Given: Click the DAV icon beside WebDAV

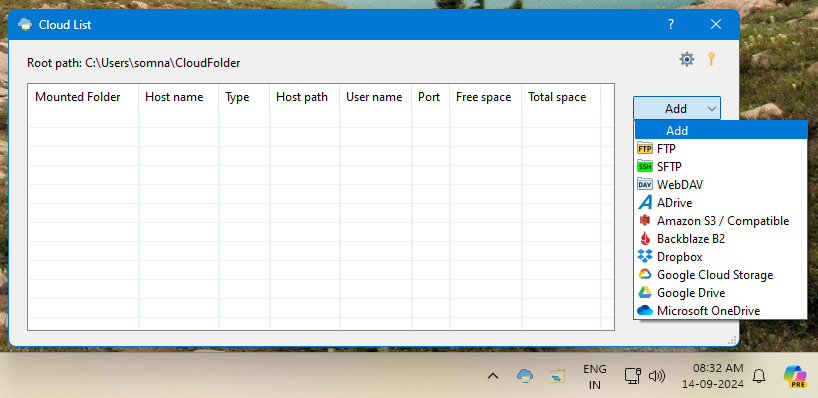Looking at the screenshot, I should point(645,185).
